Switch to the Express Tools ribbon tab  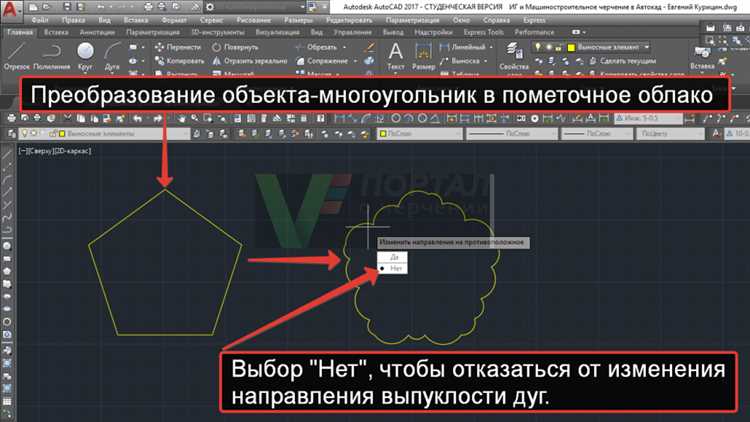click(484, 32)
